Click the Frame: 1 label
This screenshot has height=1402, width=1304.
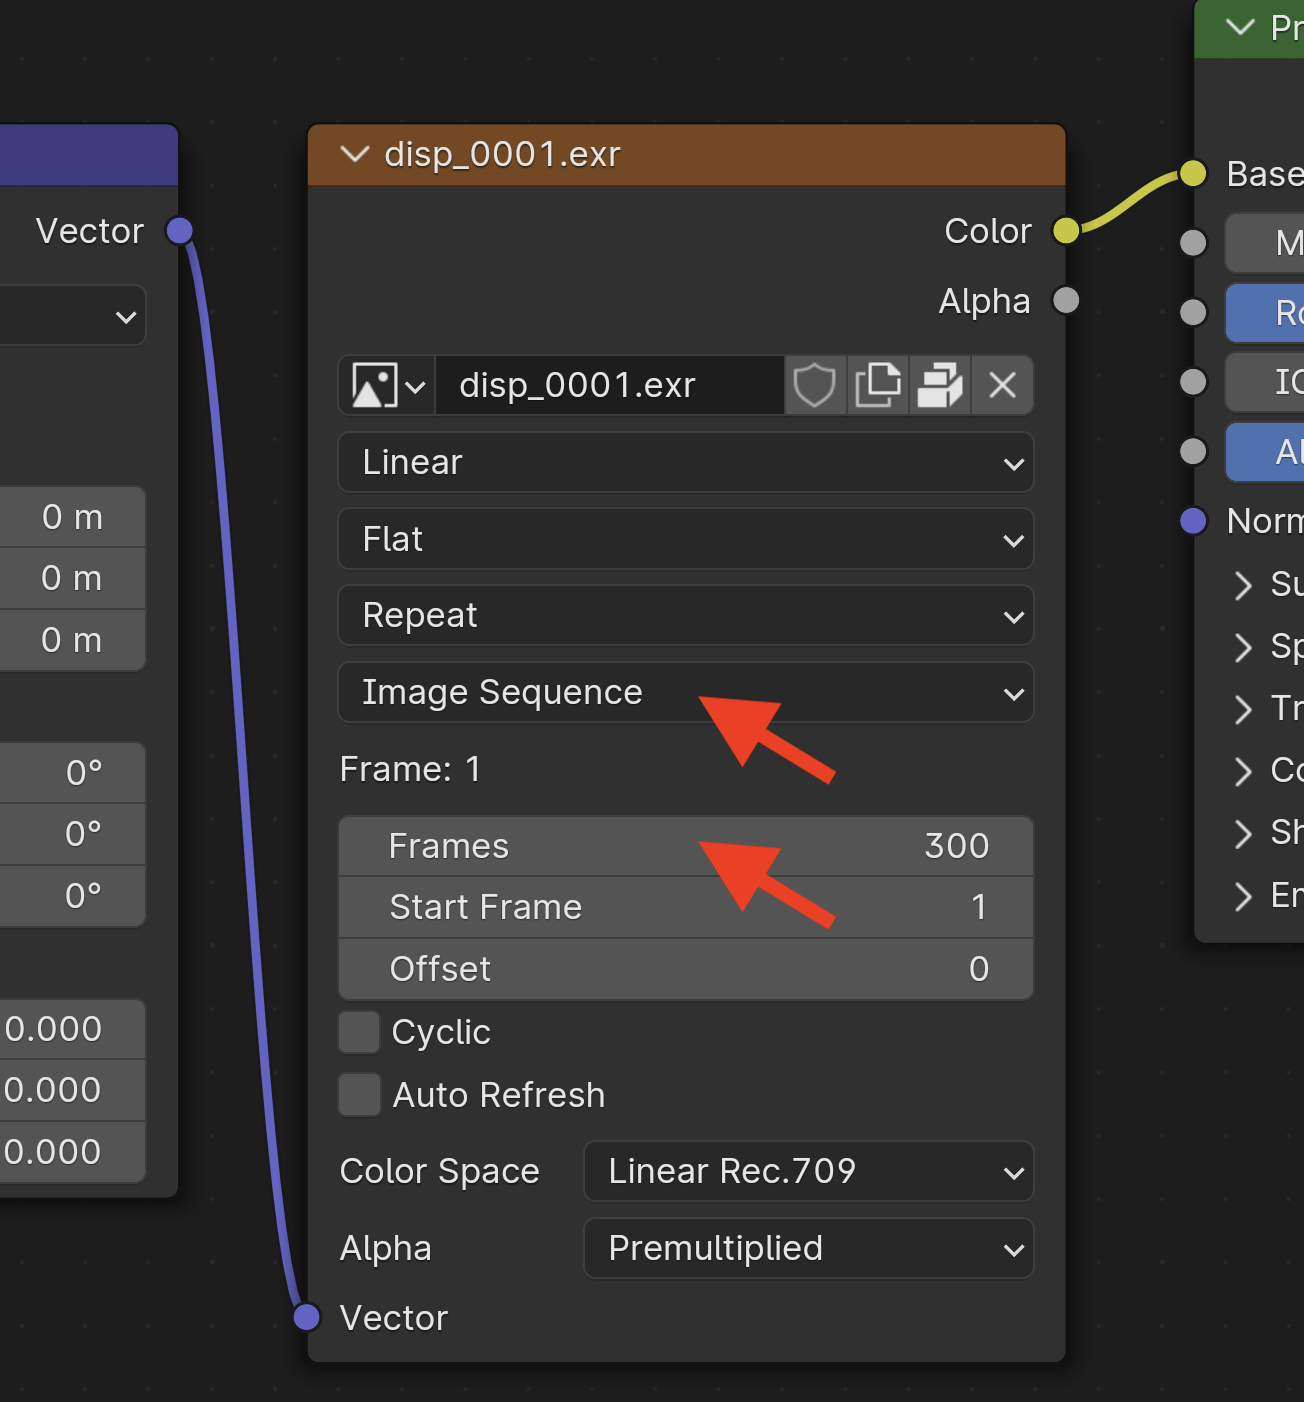coord(410,769)
